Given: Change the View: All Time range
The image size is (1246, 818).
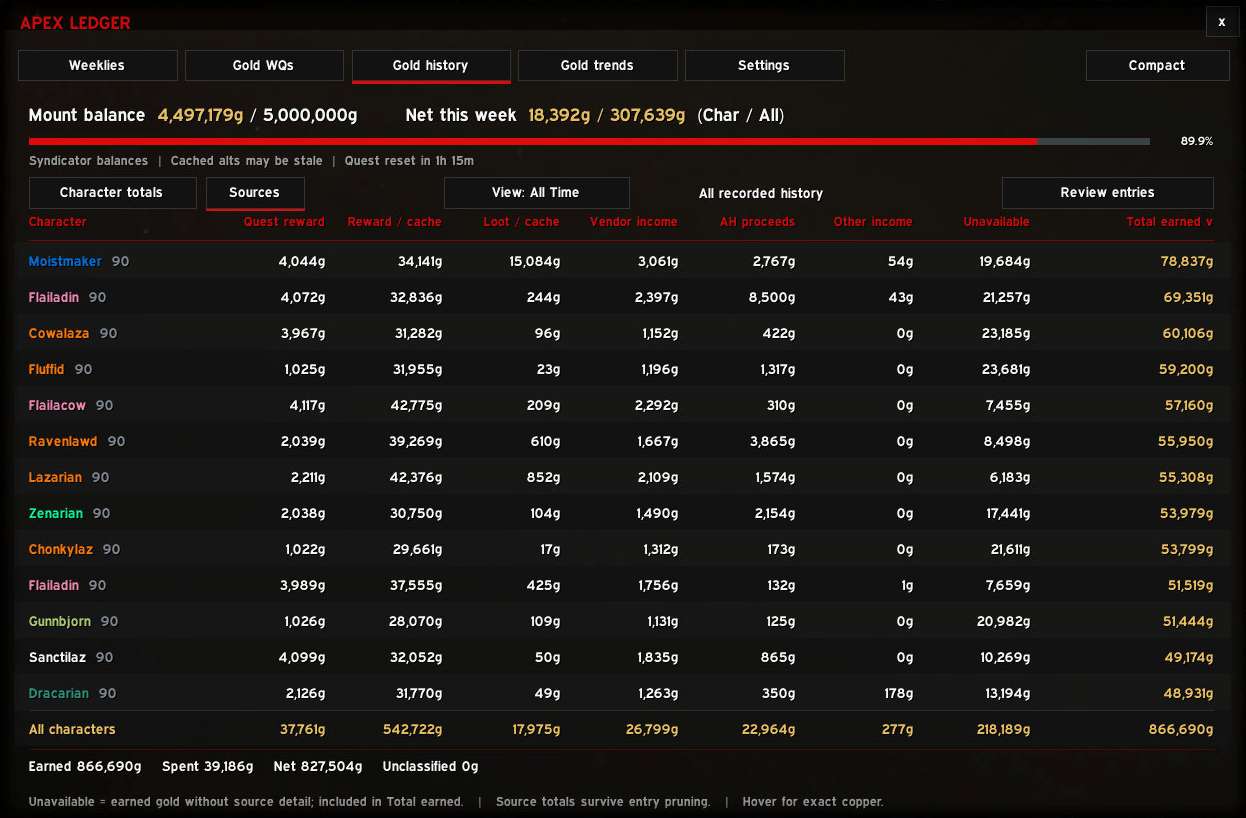Looking at the screenshot, I should click(536, 193).
